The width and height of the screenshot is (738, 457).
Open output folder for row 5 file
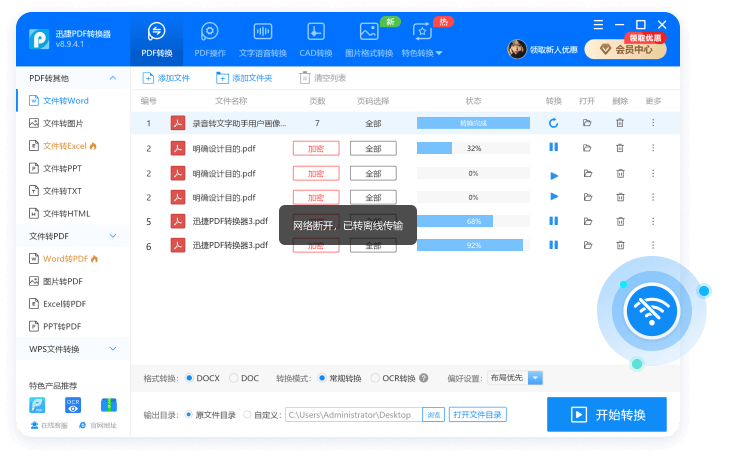click(x=587, y=221)
